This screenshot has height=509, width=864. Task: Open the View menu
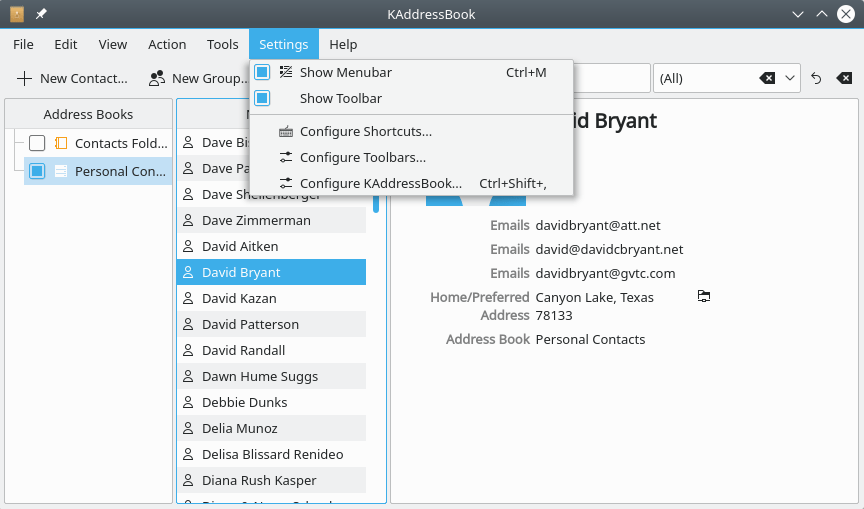112,45
